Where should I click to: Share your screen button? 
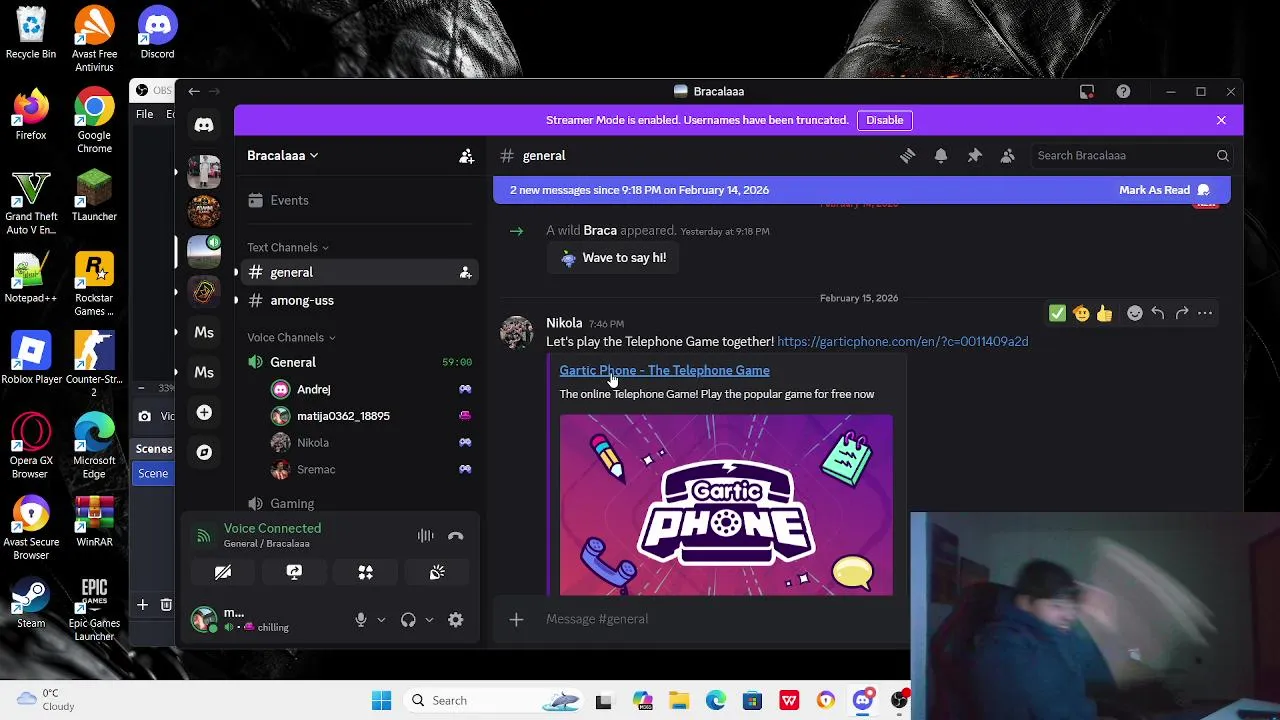pos(294,572)
